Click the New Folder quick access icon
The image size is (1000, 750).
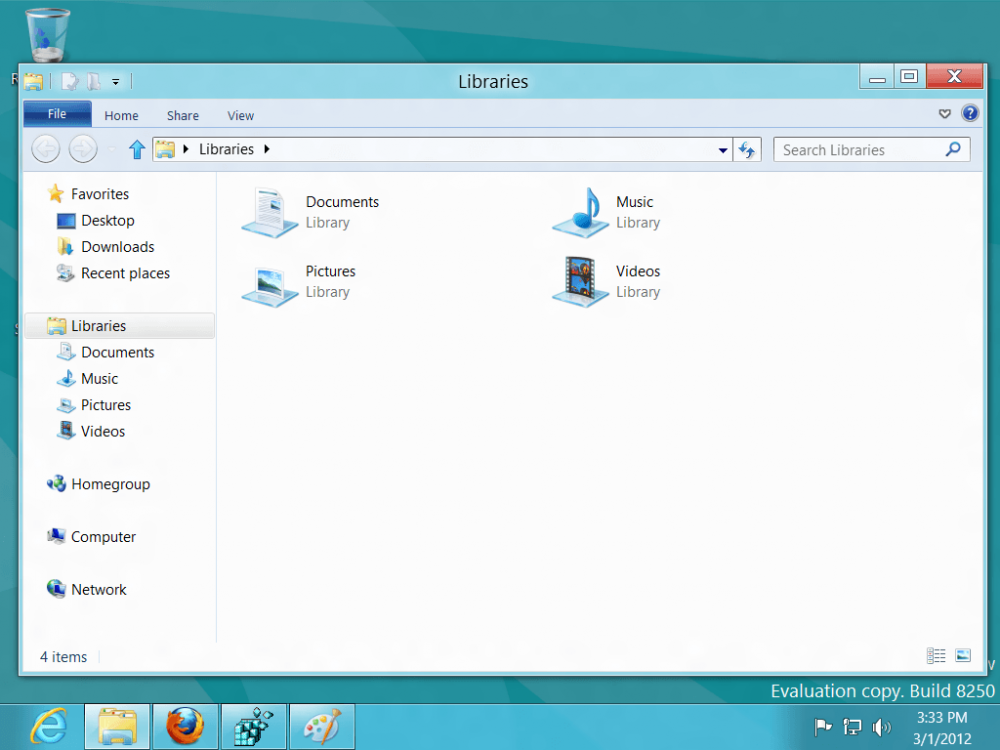[94, 82]
